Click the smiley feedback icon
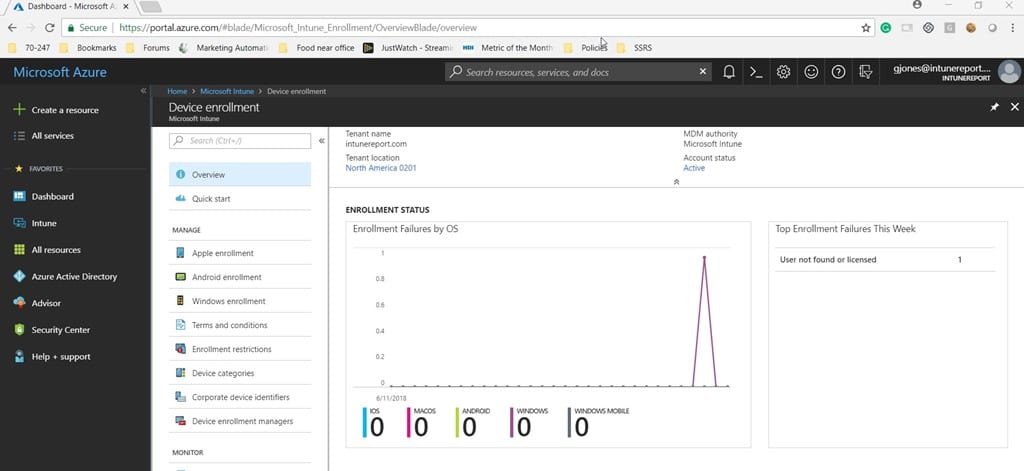This screenshot has width=1024, height=471. (811, 72)
